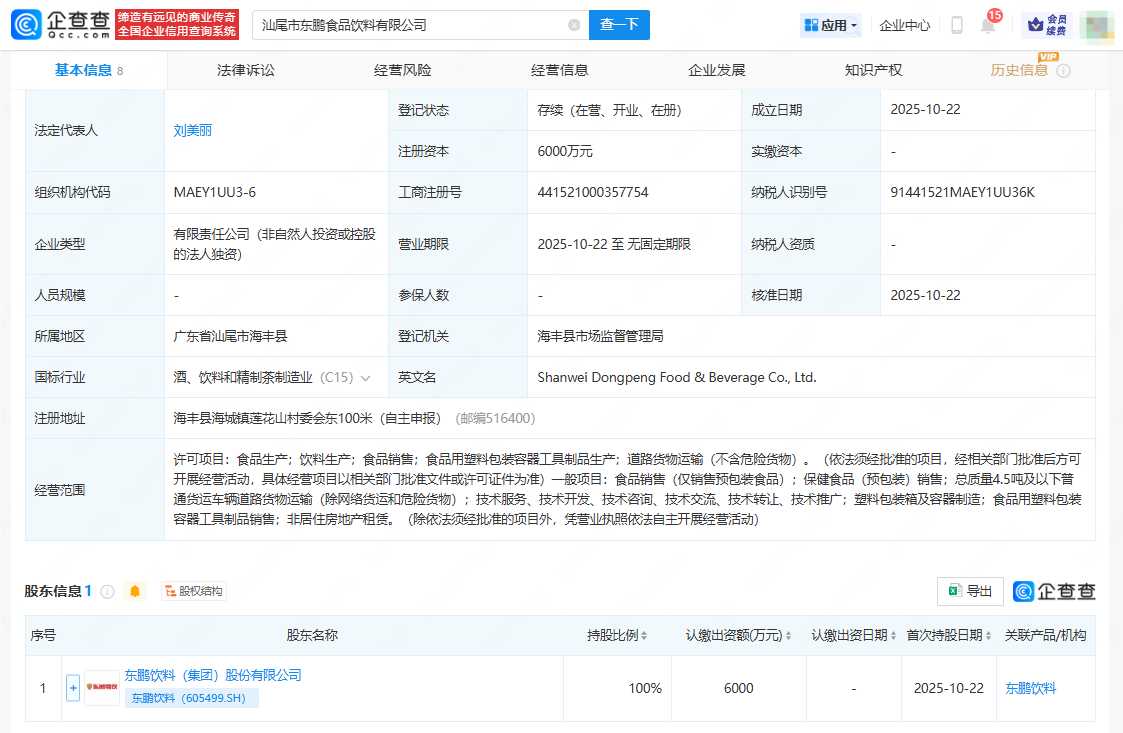Expand the 东鹏饮料 shareholder row with plus
This screenshot has width=1123, height=733.
click(x=73, y=688)
